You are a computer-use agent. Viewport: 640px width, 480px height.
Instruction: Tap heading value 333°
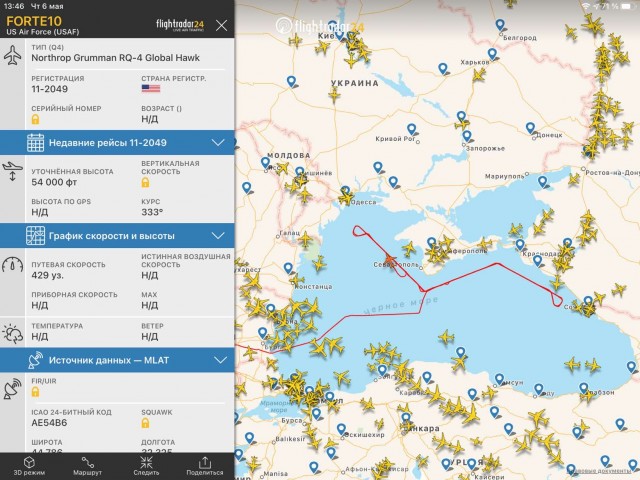point(152,212)
